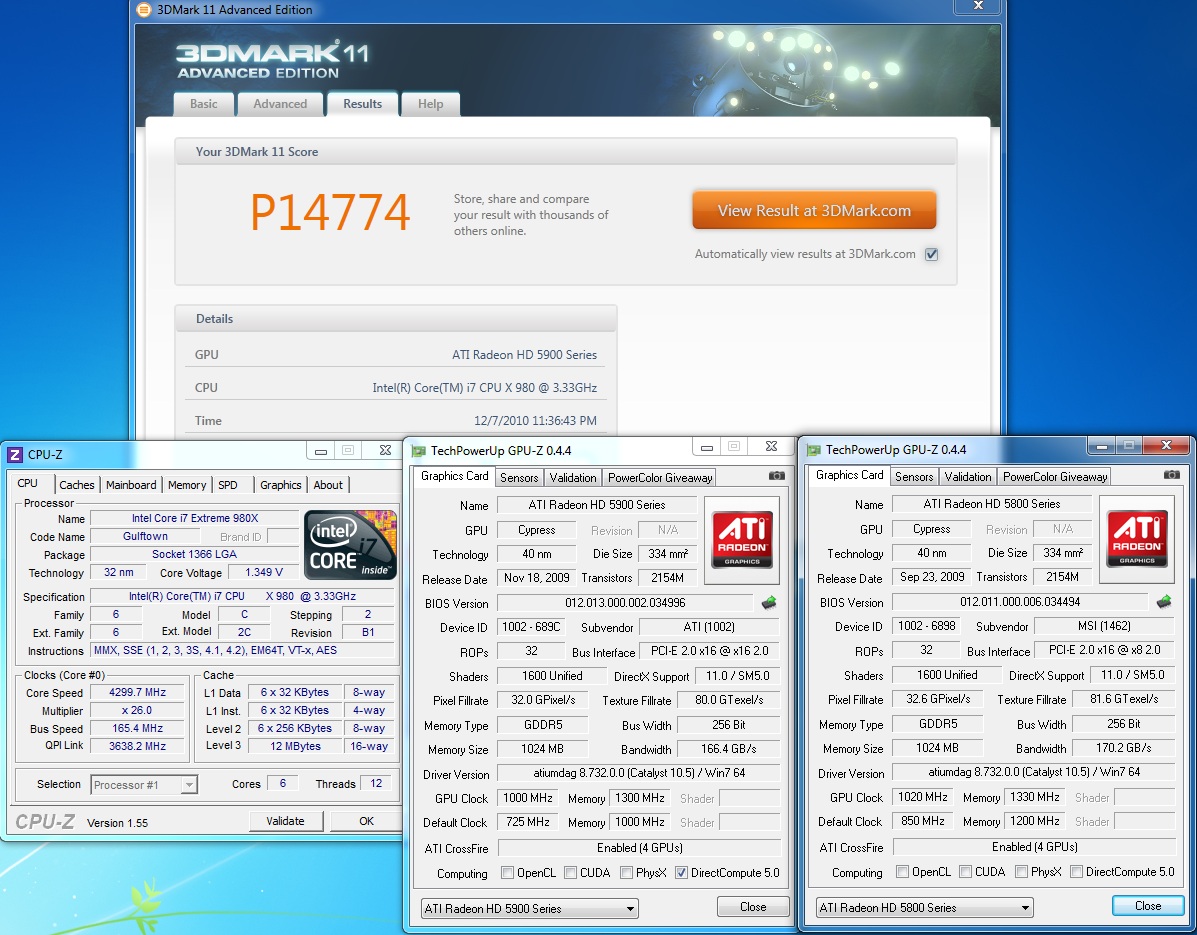Open PowerColor Giveaway tab in 5800 GPU-Z
Screen dimensions: 1197x935
click(x=1055, y=477)
